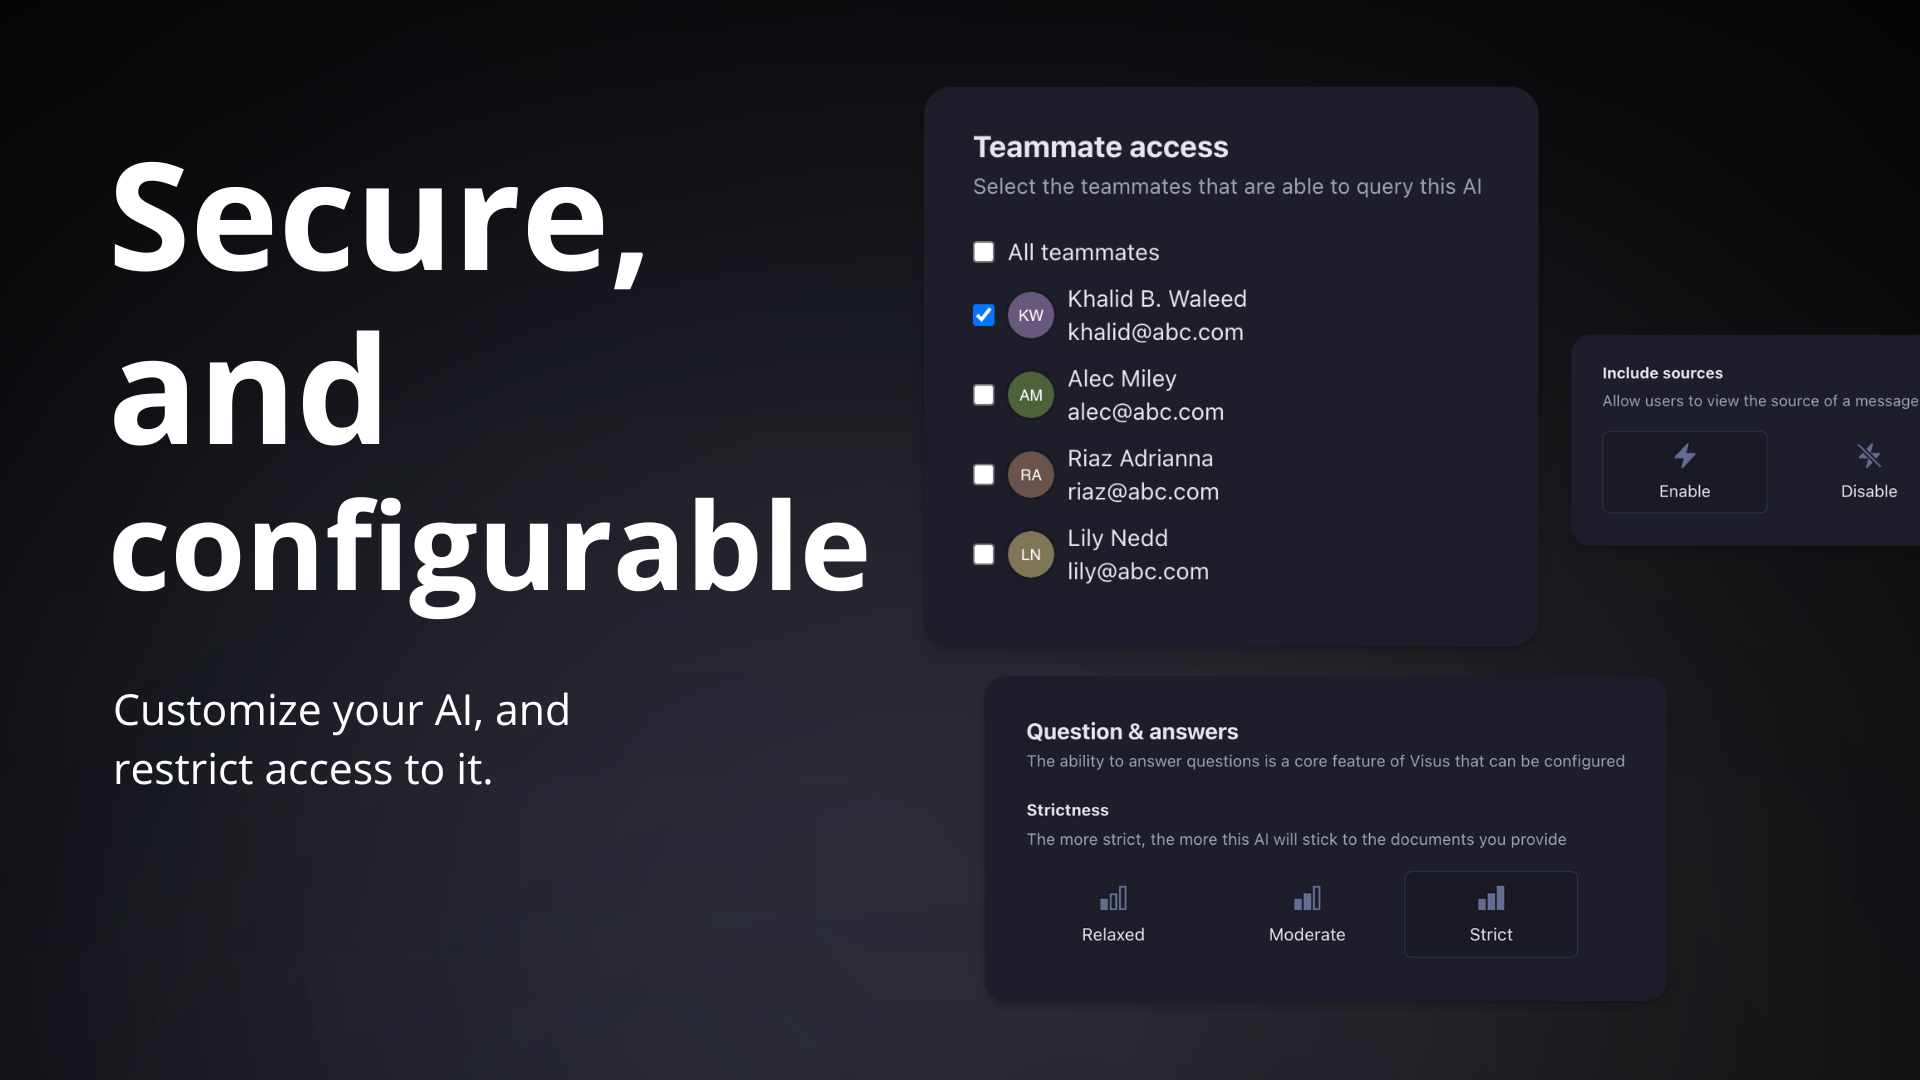Click the Moderate bar chart icon

coord(1307,898)
